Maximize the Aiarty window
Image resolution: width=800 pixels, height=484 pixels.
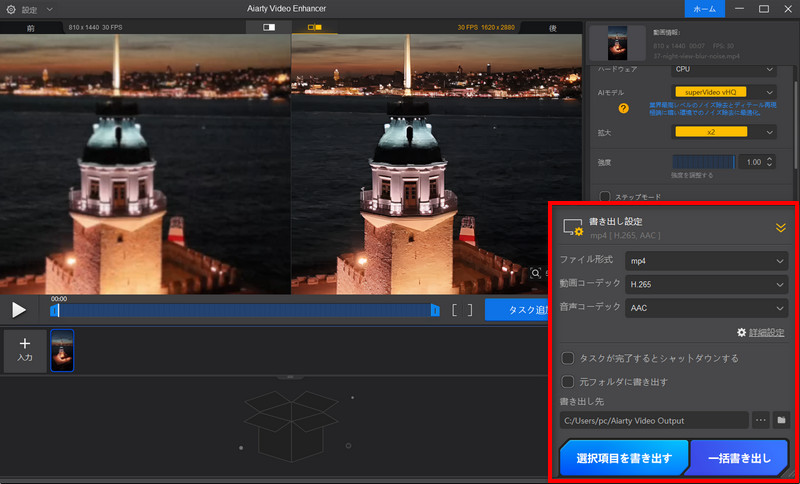point(764,9)
